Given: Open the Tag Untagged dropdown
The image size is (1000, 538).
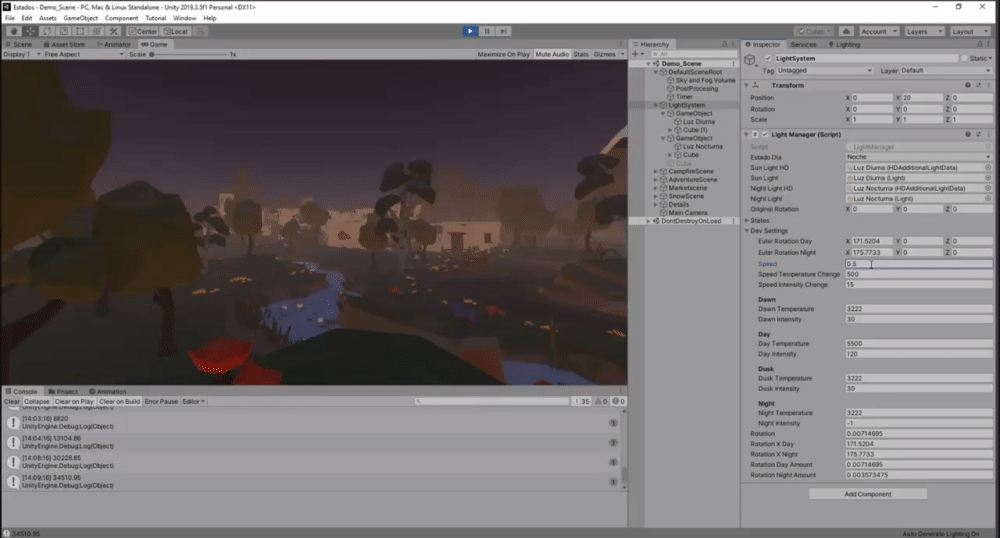Looking at the screenshot, I should [824, 71].
